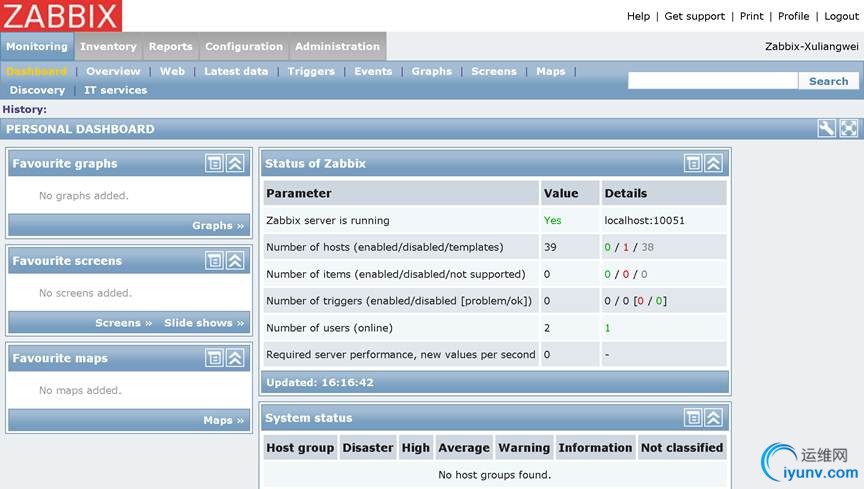Open the Favourite maps widget menu icon

pyautogui.click(x=214, y=358)
